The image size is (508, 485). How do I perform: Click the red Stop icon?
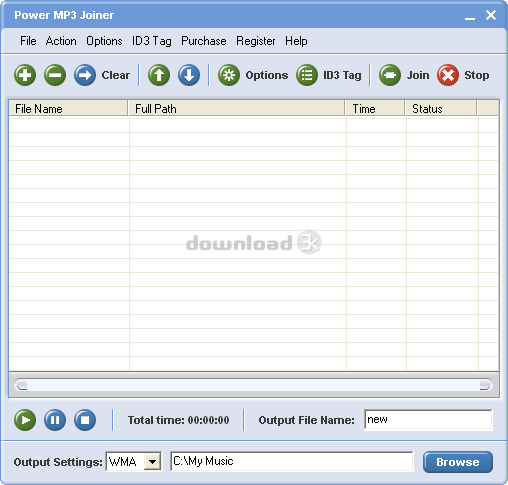(448, 75)
